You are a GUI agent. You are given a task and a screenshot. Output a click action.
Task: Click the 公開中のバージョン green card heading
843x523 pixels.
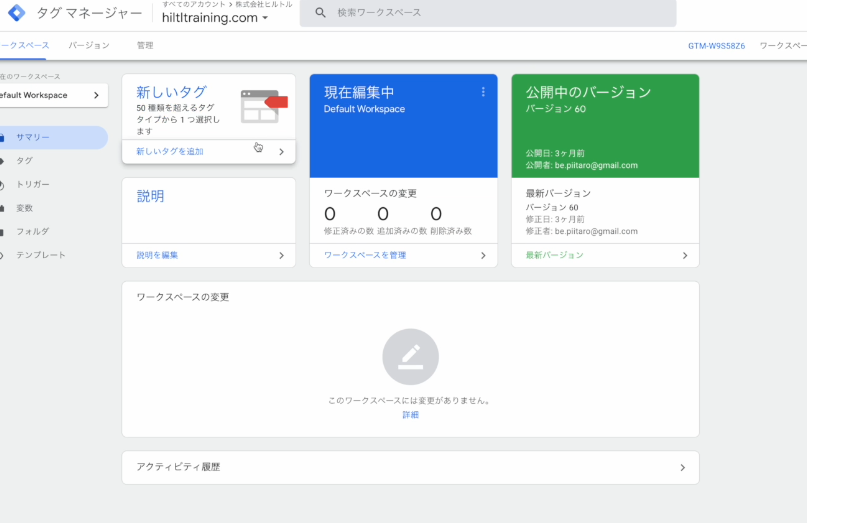click(x=588, y=92)
